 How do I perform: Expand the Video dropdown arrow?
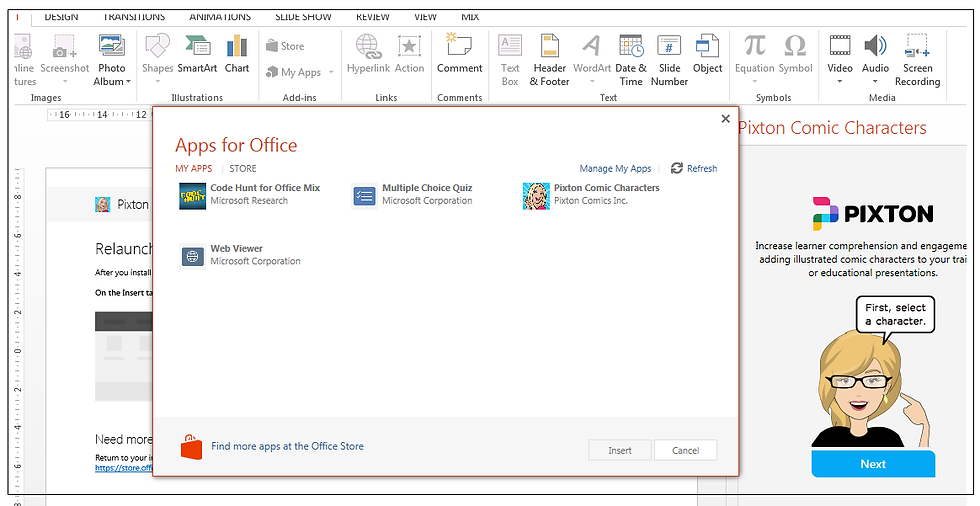tap(840, 82)
